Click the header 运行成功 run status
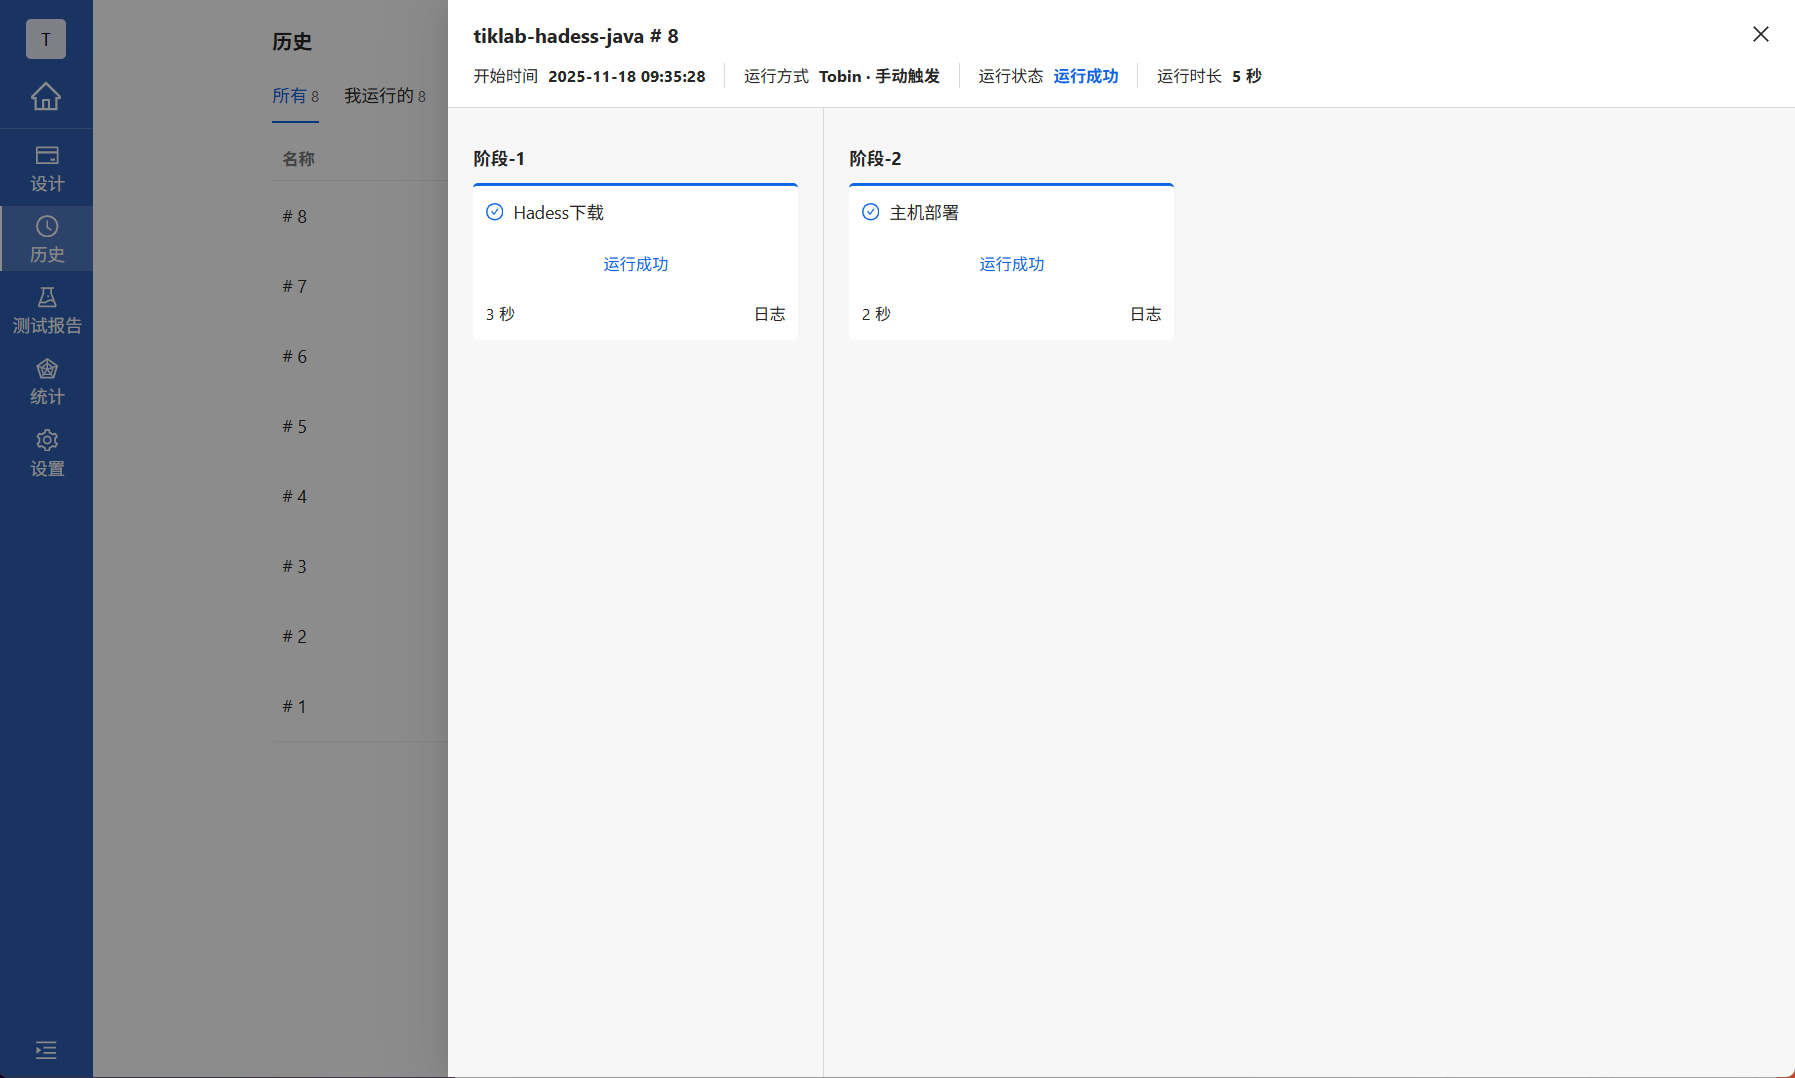This screenshot has height=1078, width=1795. pos(1086,76)
